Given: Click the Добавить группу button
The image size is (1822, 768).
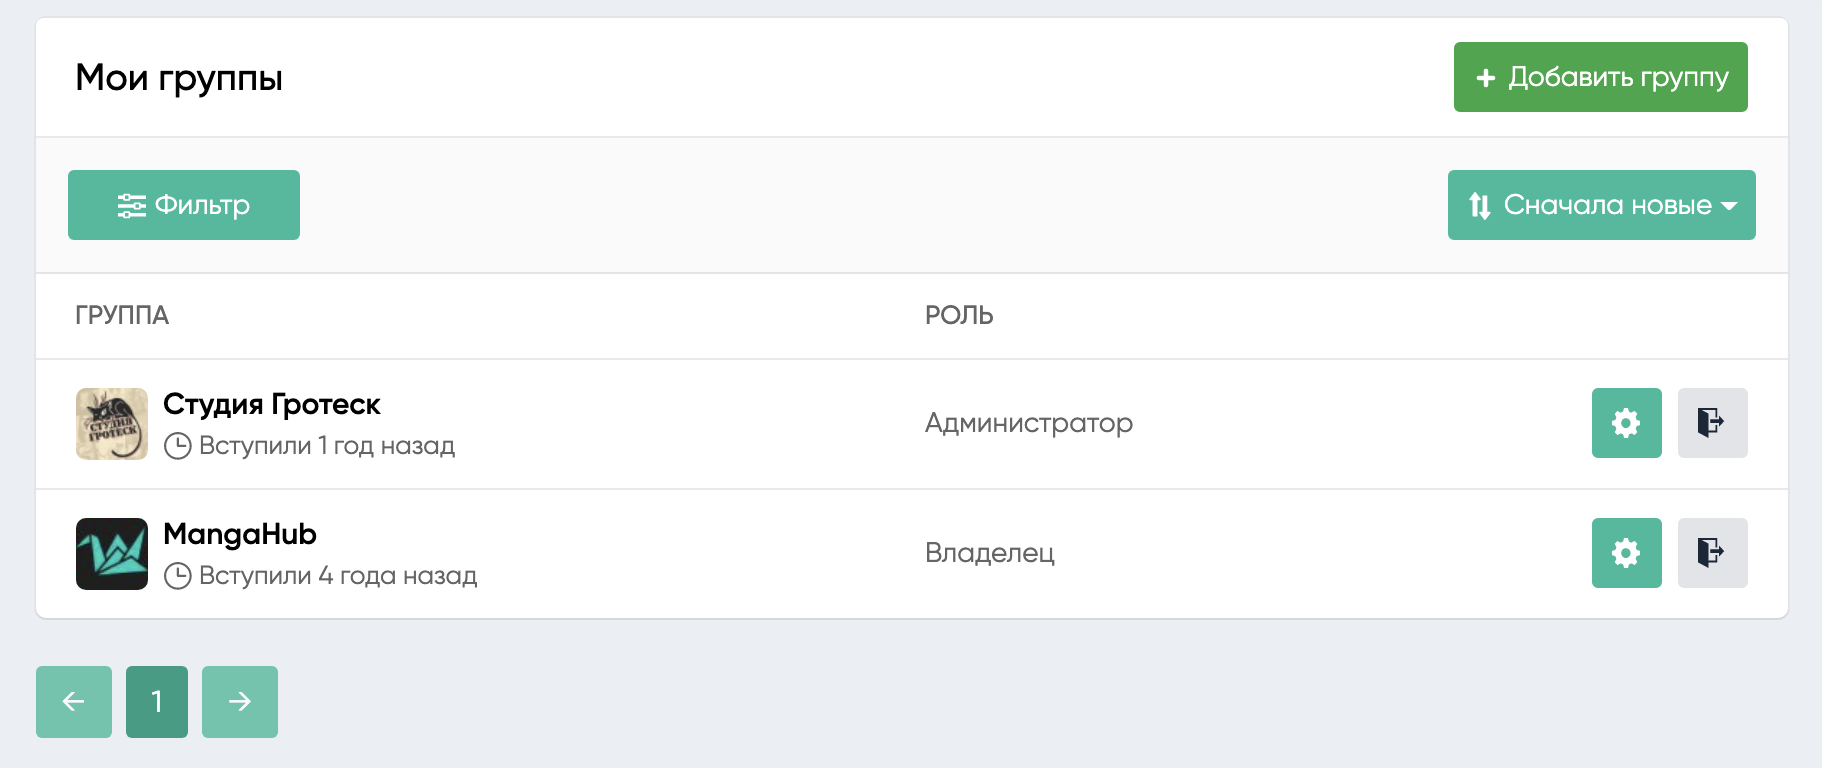Looking at the screenshot, I should click(1600, 77).
